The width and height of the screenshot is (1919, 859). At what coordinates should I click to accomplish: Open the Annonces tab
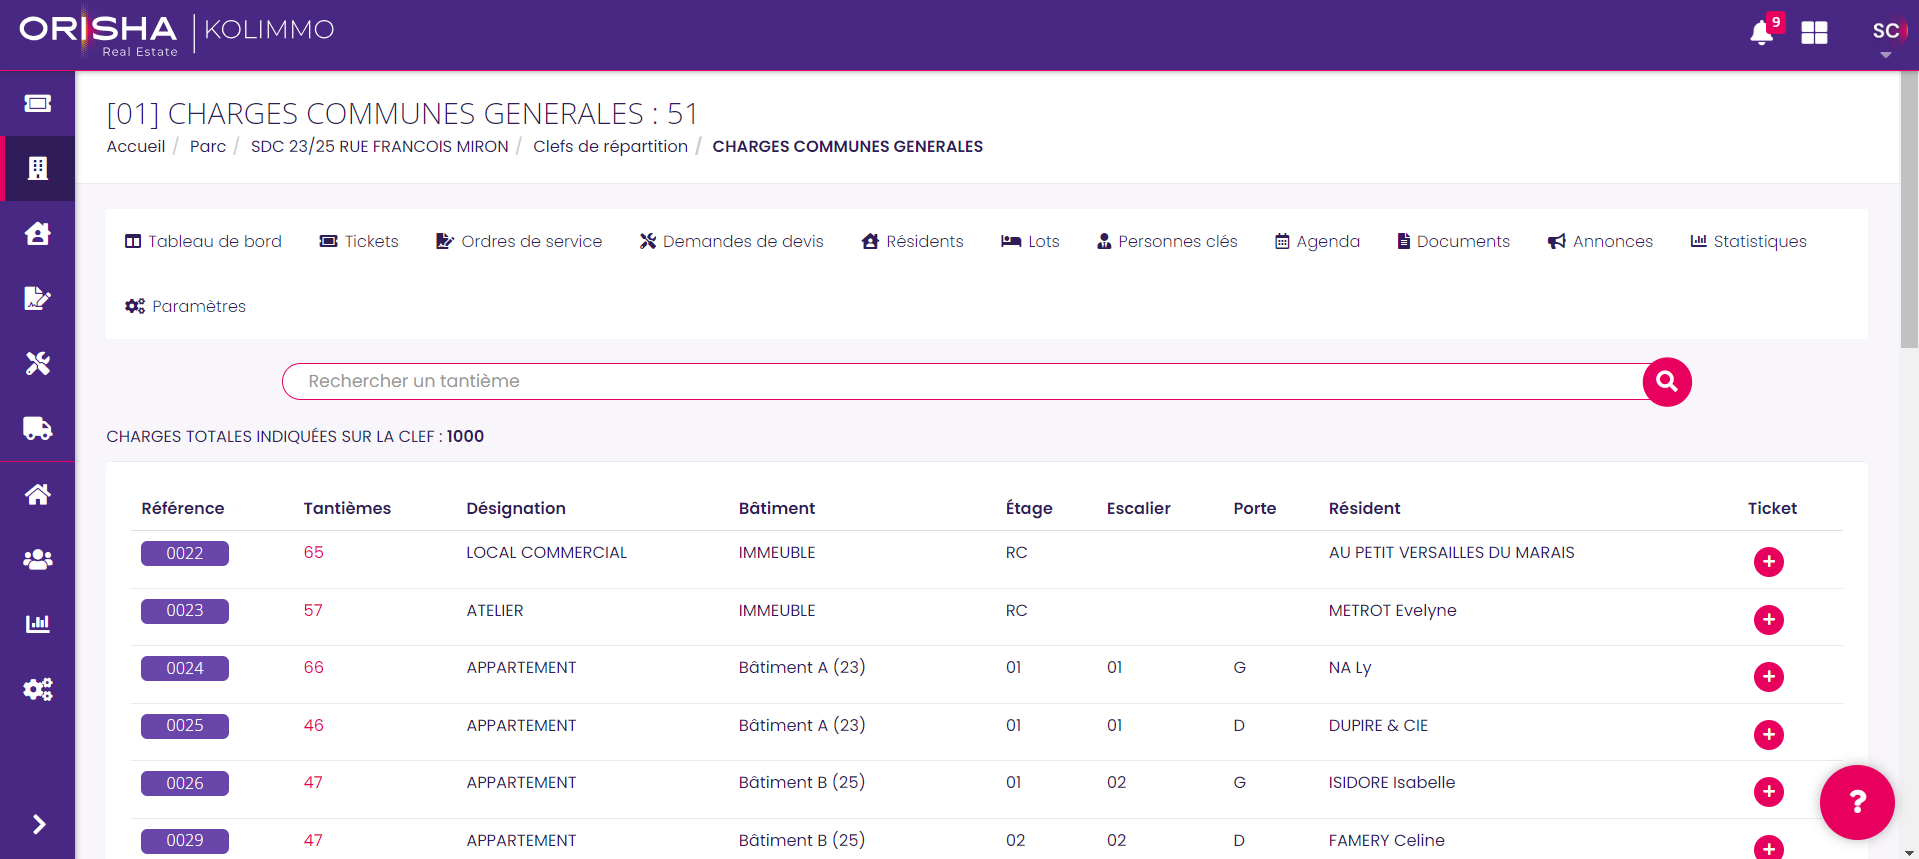tap(1600, 241)
